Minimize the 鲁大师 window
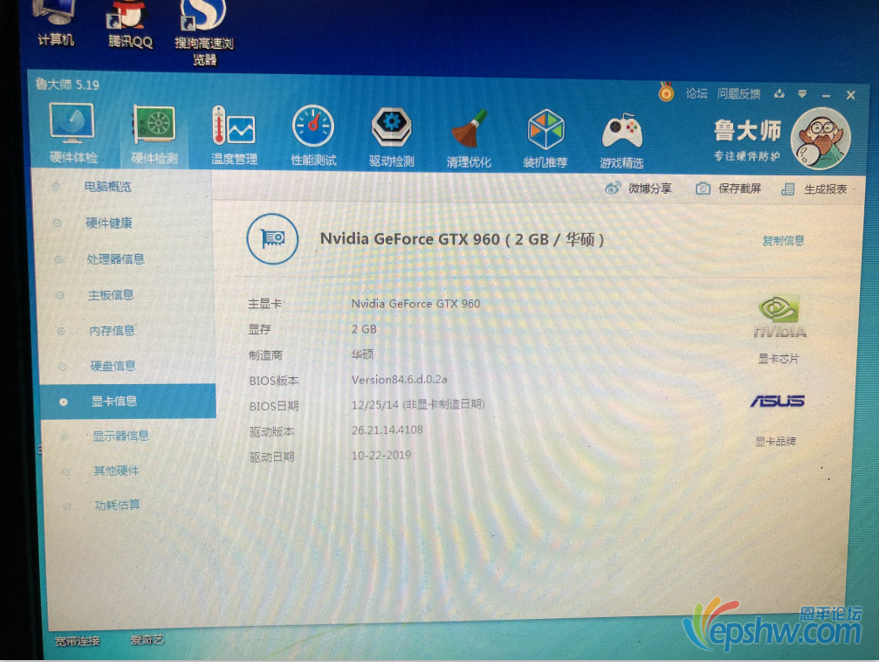Image resolution: width=879 pixels, height=662 pixels. tap(826, 96)
